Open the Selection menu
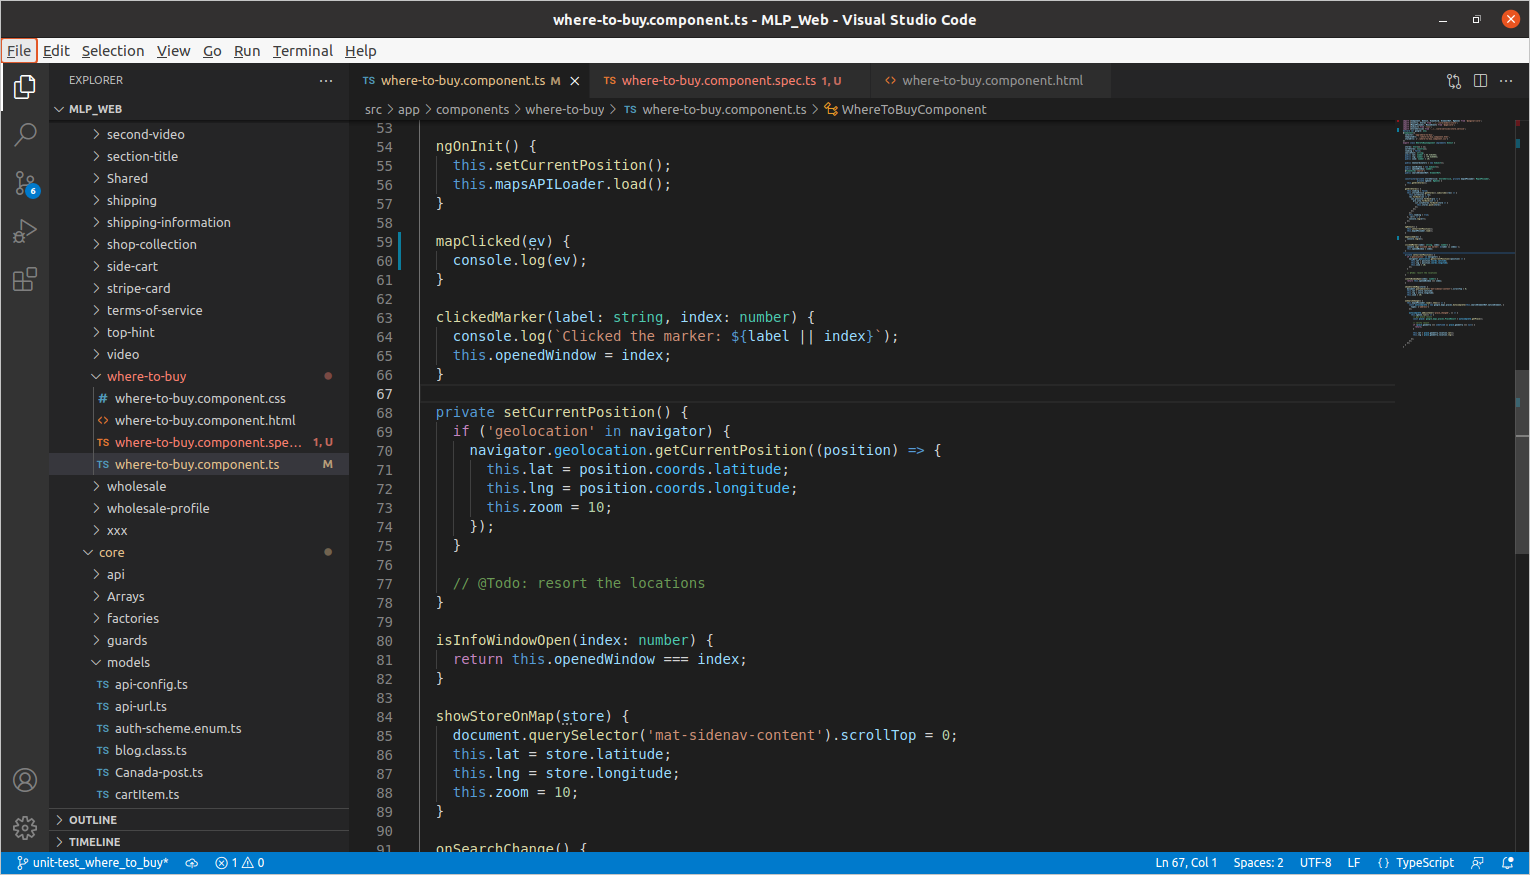Viewport: 1530px width, 875px height. pos(113,51)
